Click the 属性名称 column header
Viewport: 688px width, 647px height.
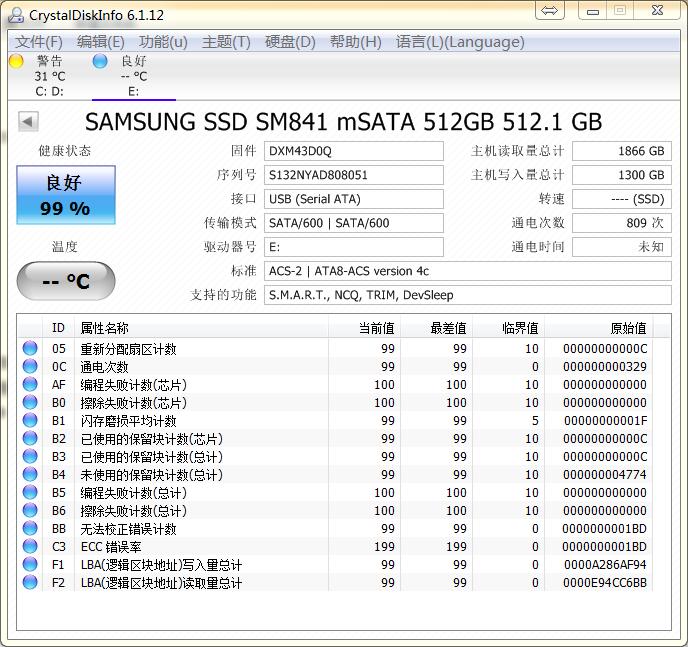click(x=104, y=328)
